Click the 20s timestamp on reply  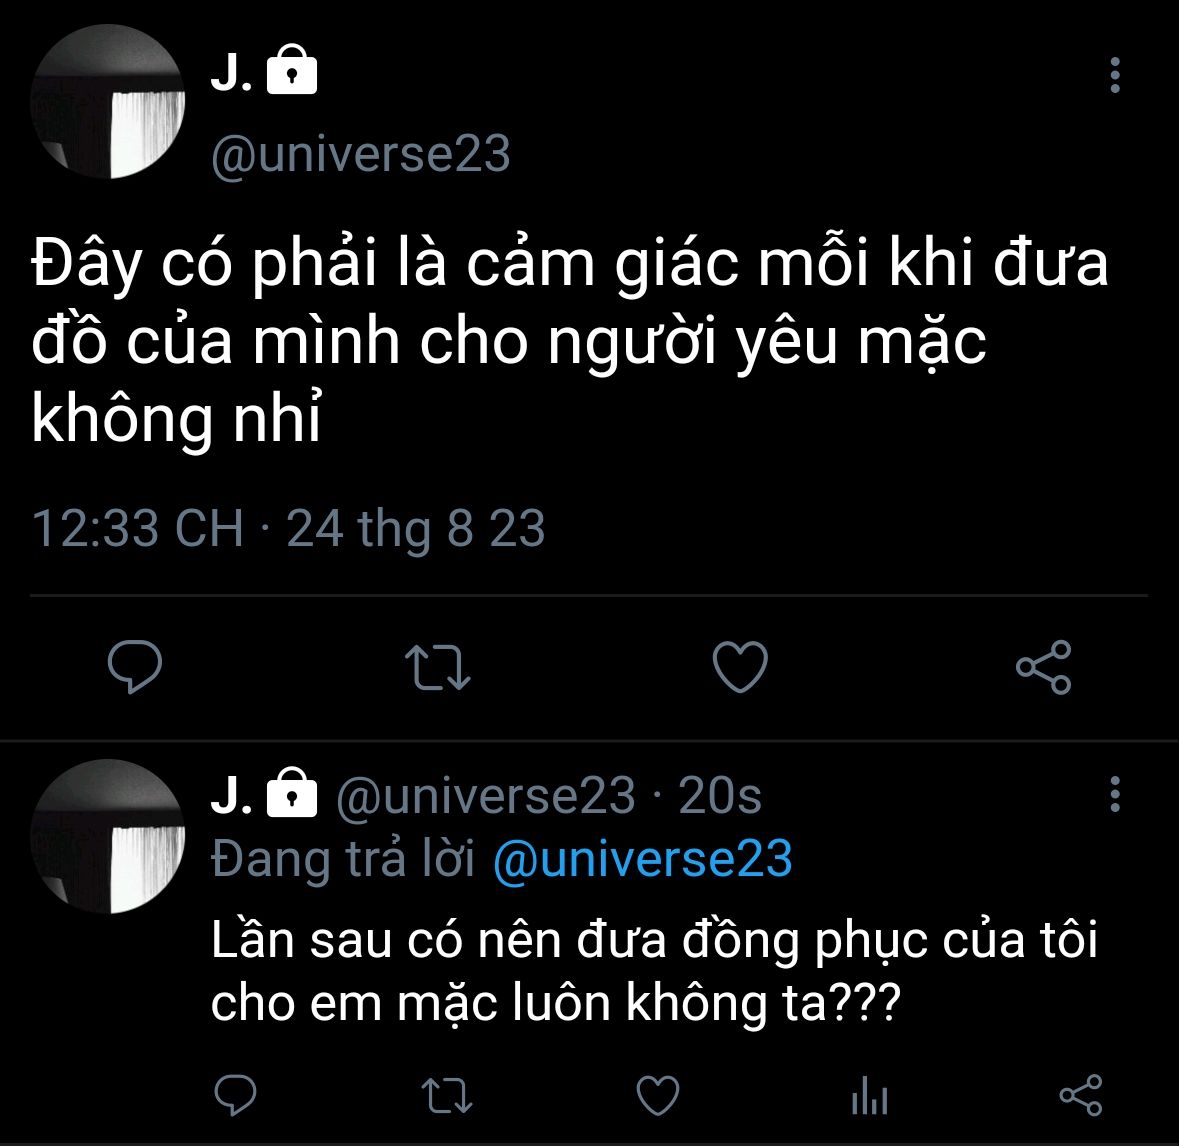coord(720,795)
